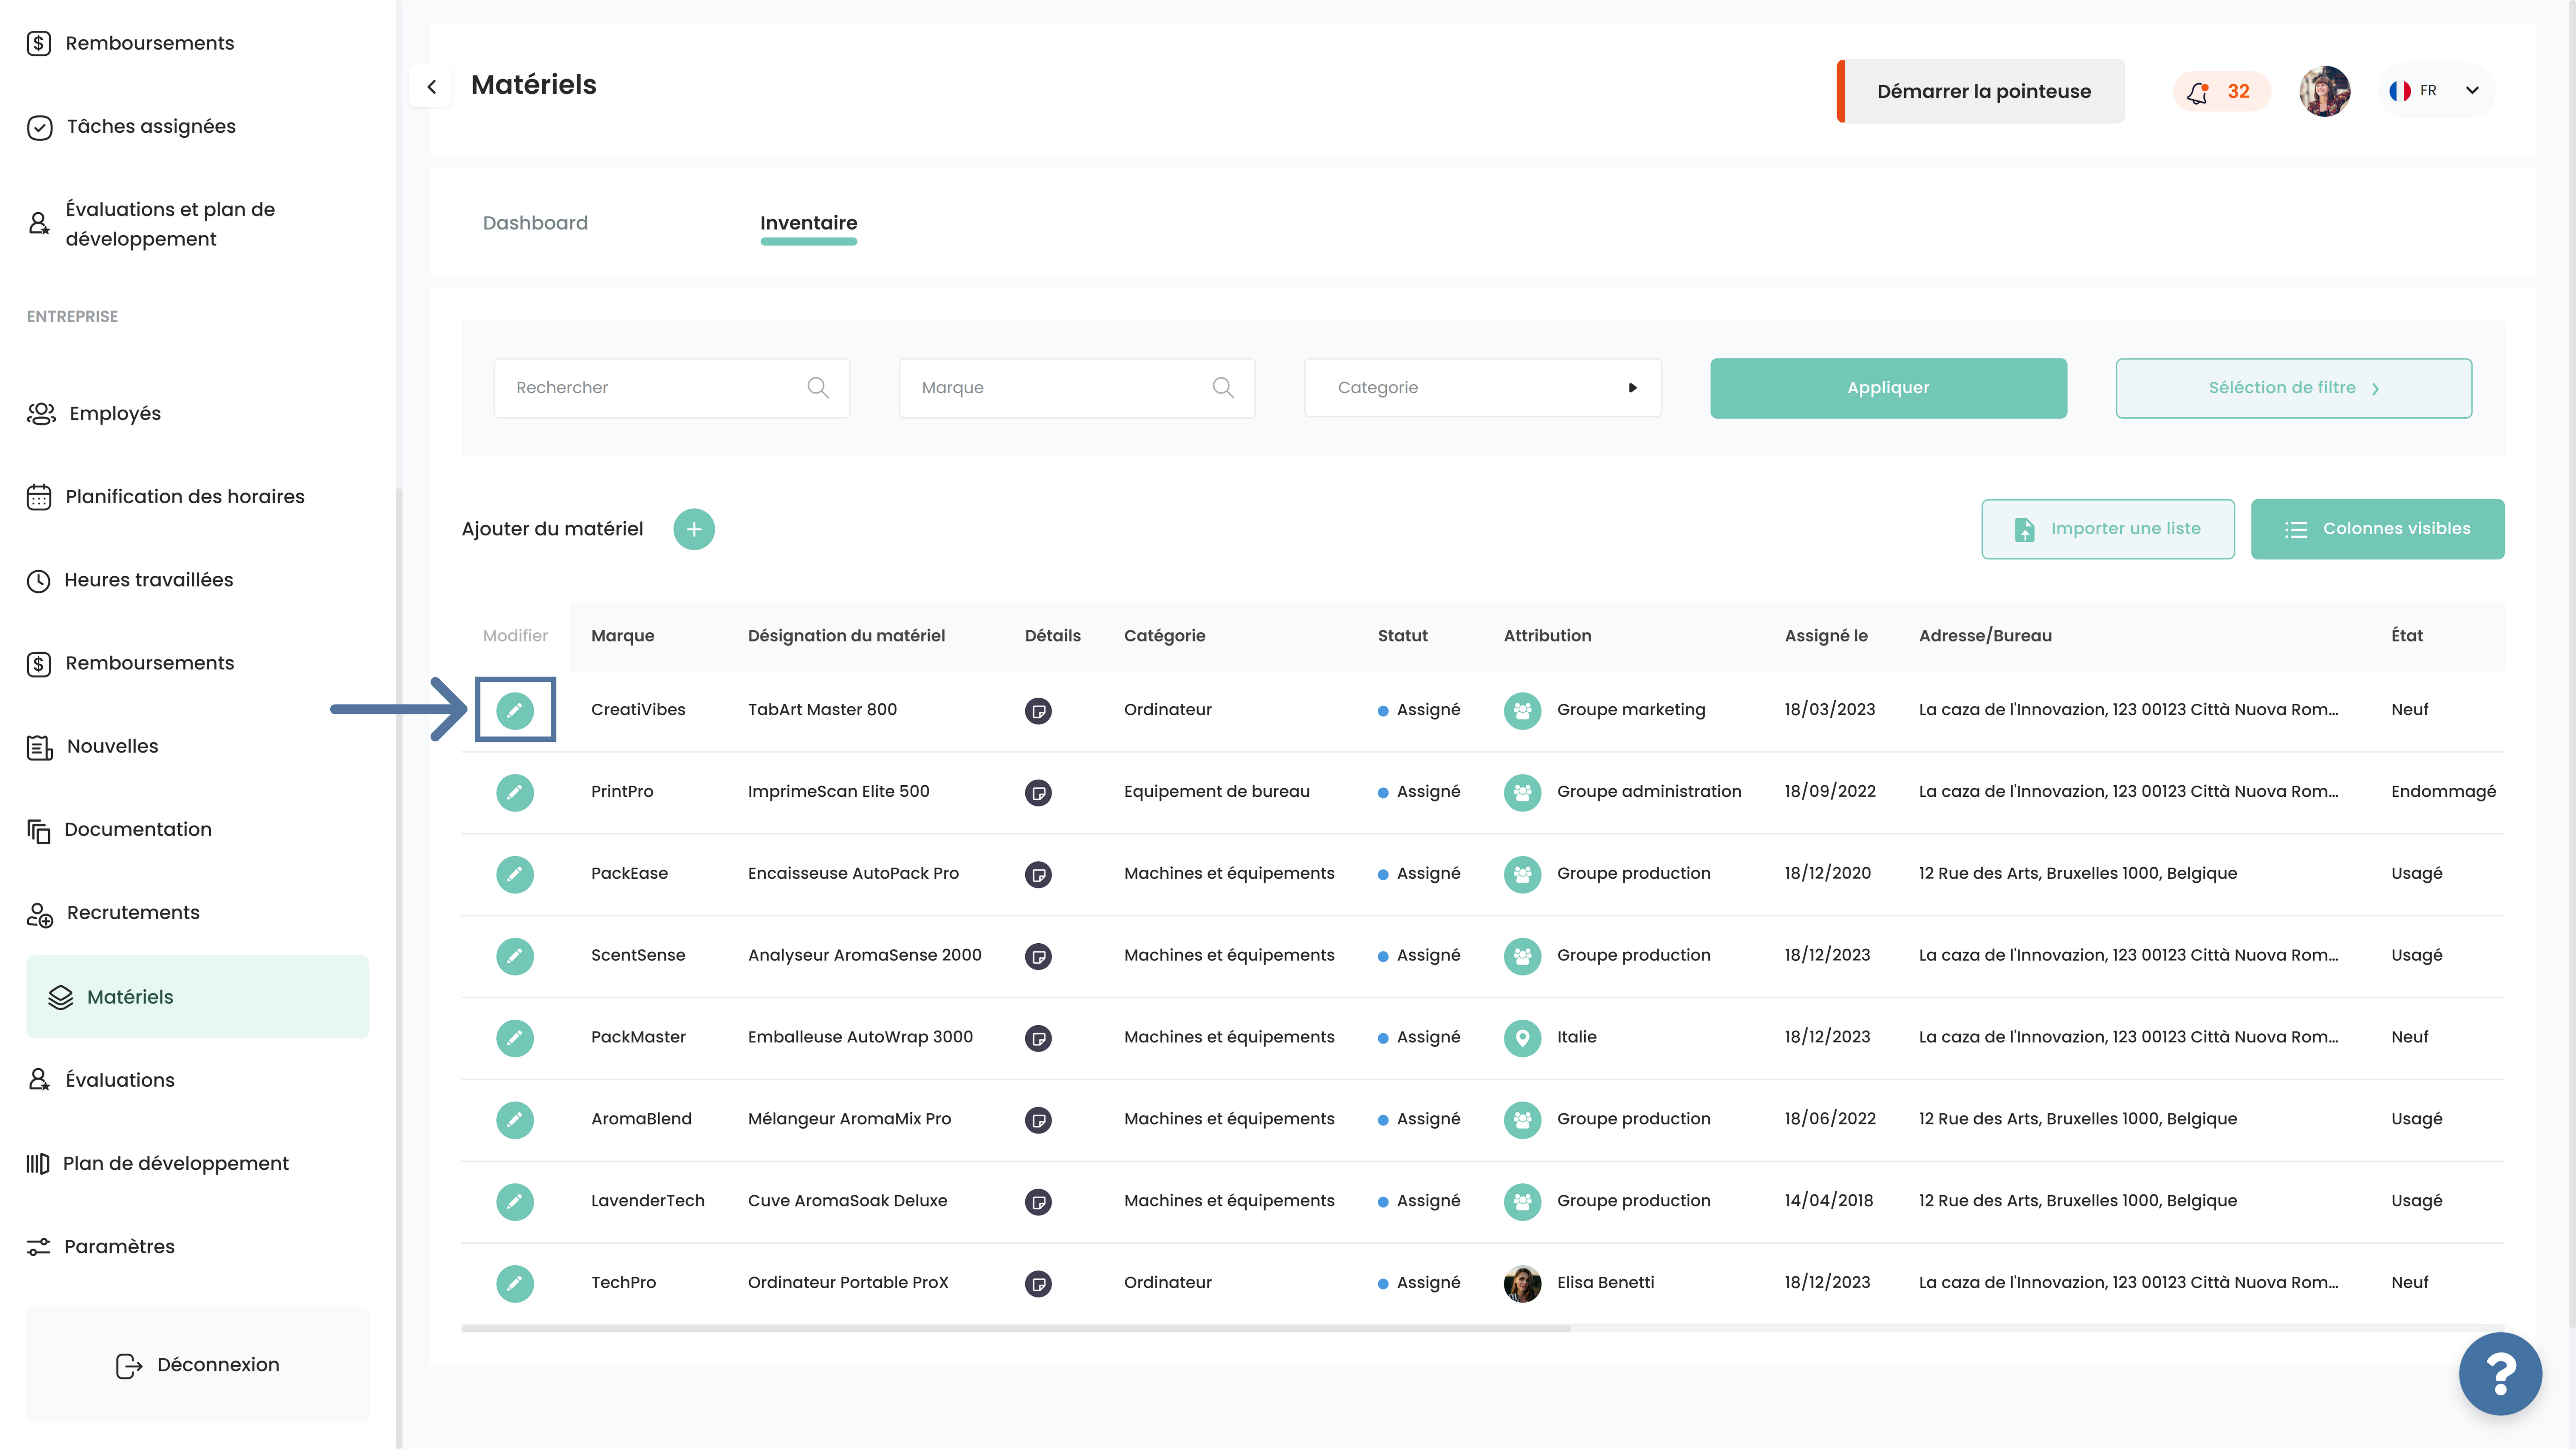The width and height of the screenshot is (2576, 1449).
Task: Open details note for Cuve AromaSoak Deluxe
Action: pos(1038,1202)
